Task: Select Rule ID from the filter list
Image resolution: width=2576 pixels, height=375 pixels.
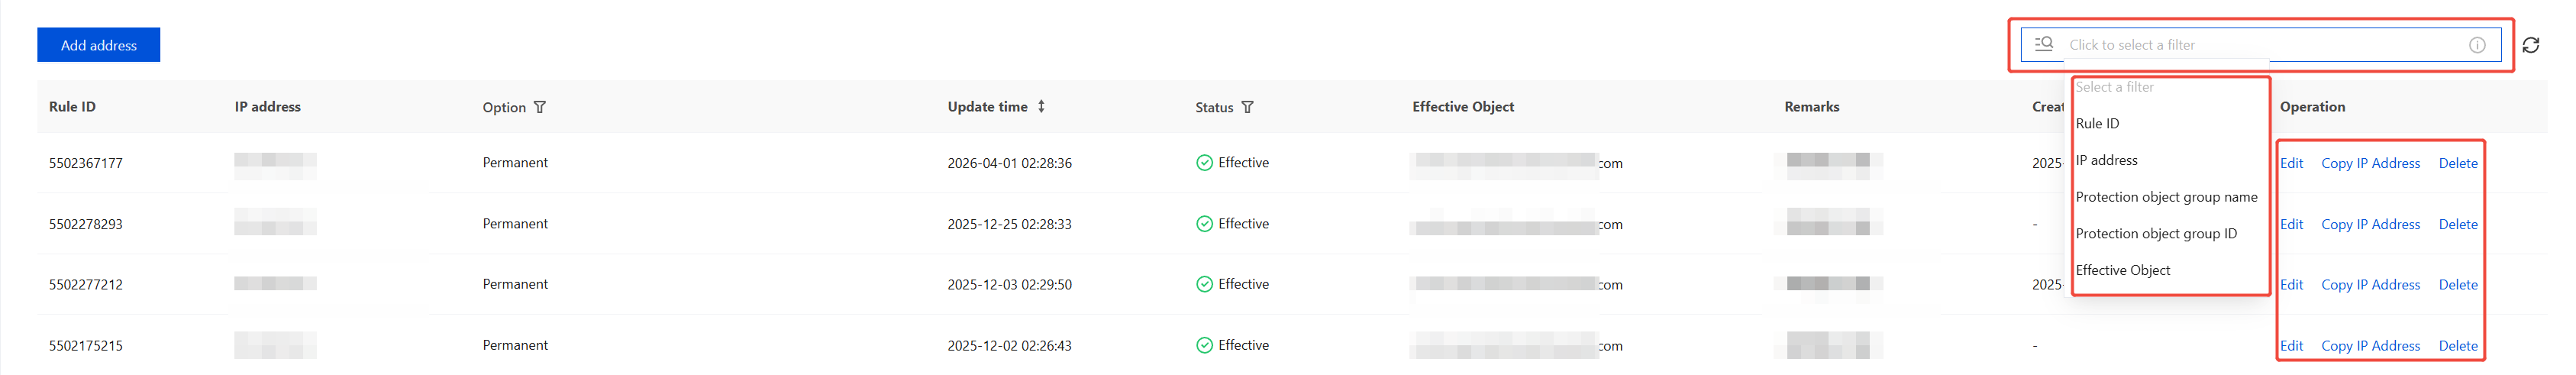Action: [2097, 123]
